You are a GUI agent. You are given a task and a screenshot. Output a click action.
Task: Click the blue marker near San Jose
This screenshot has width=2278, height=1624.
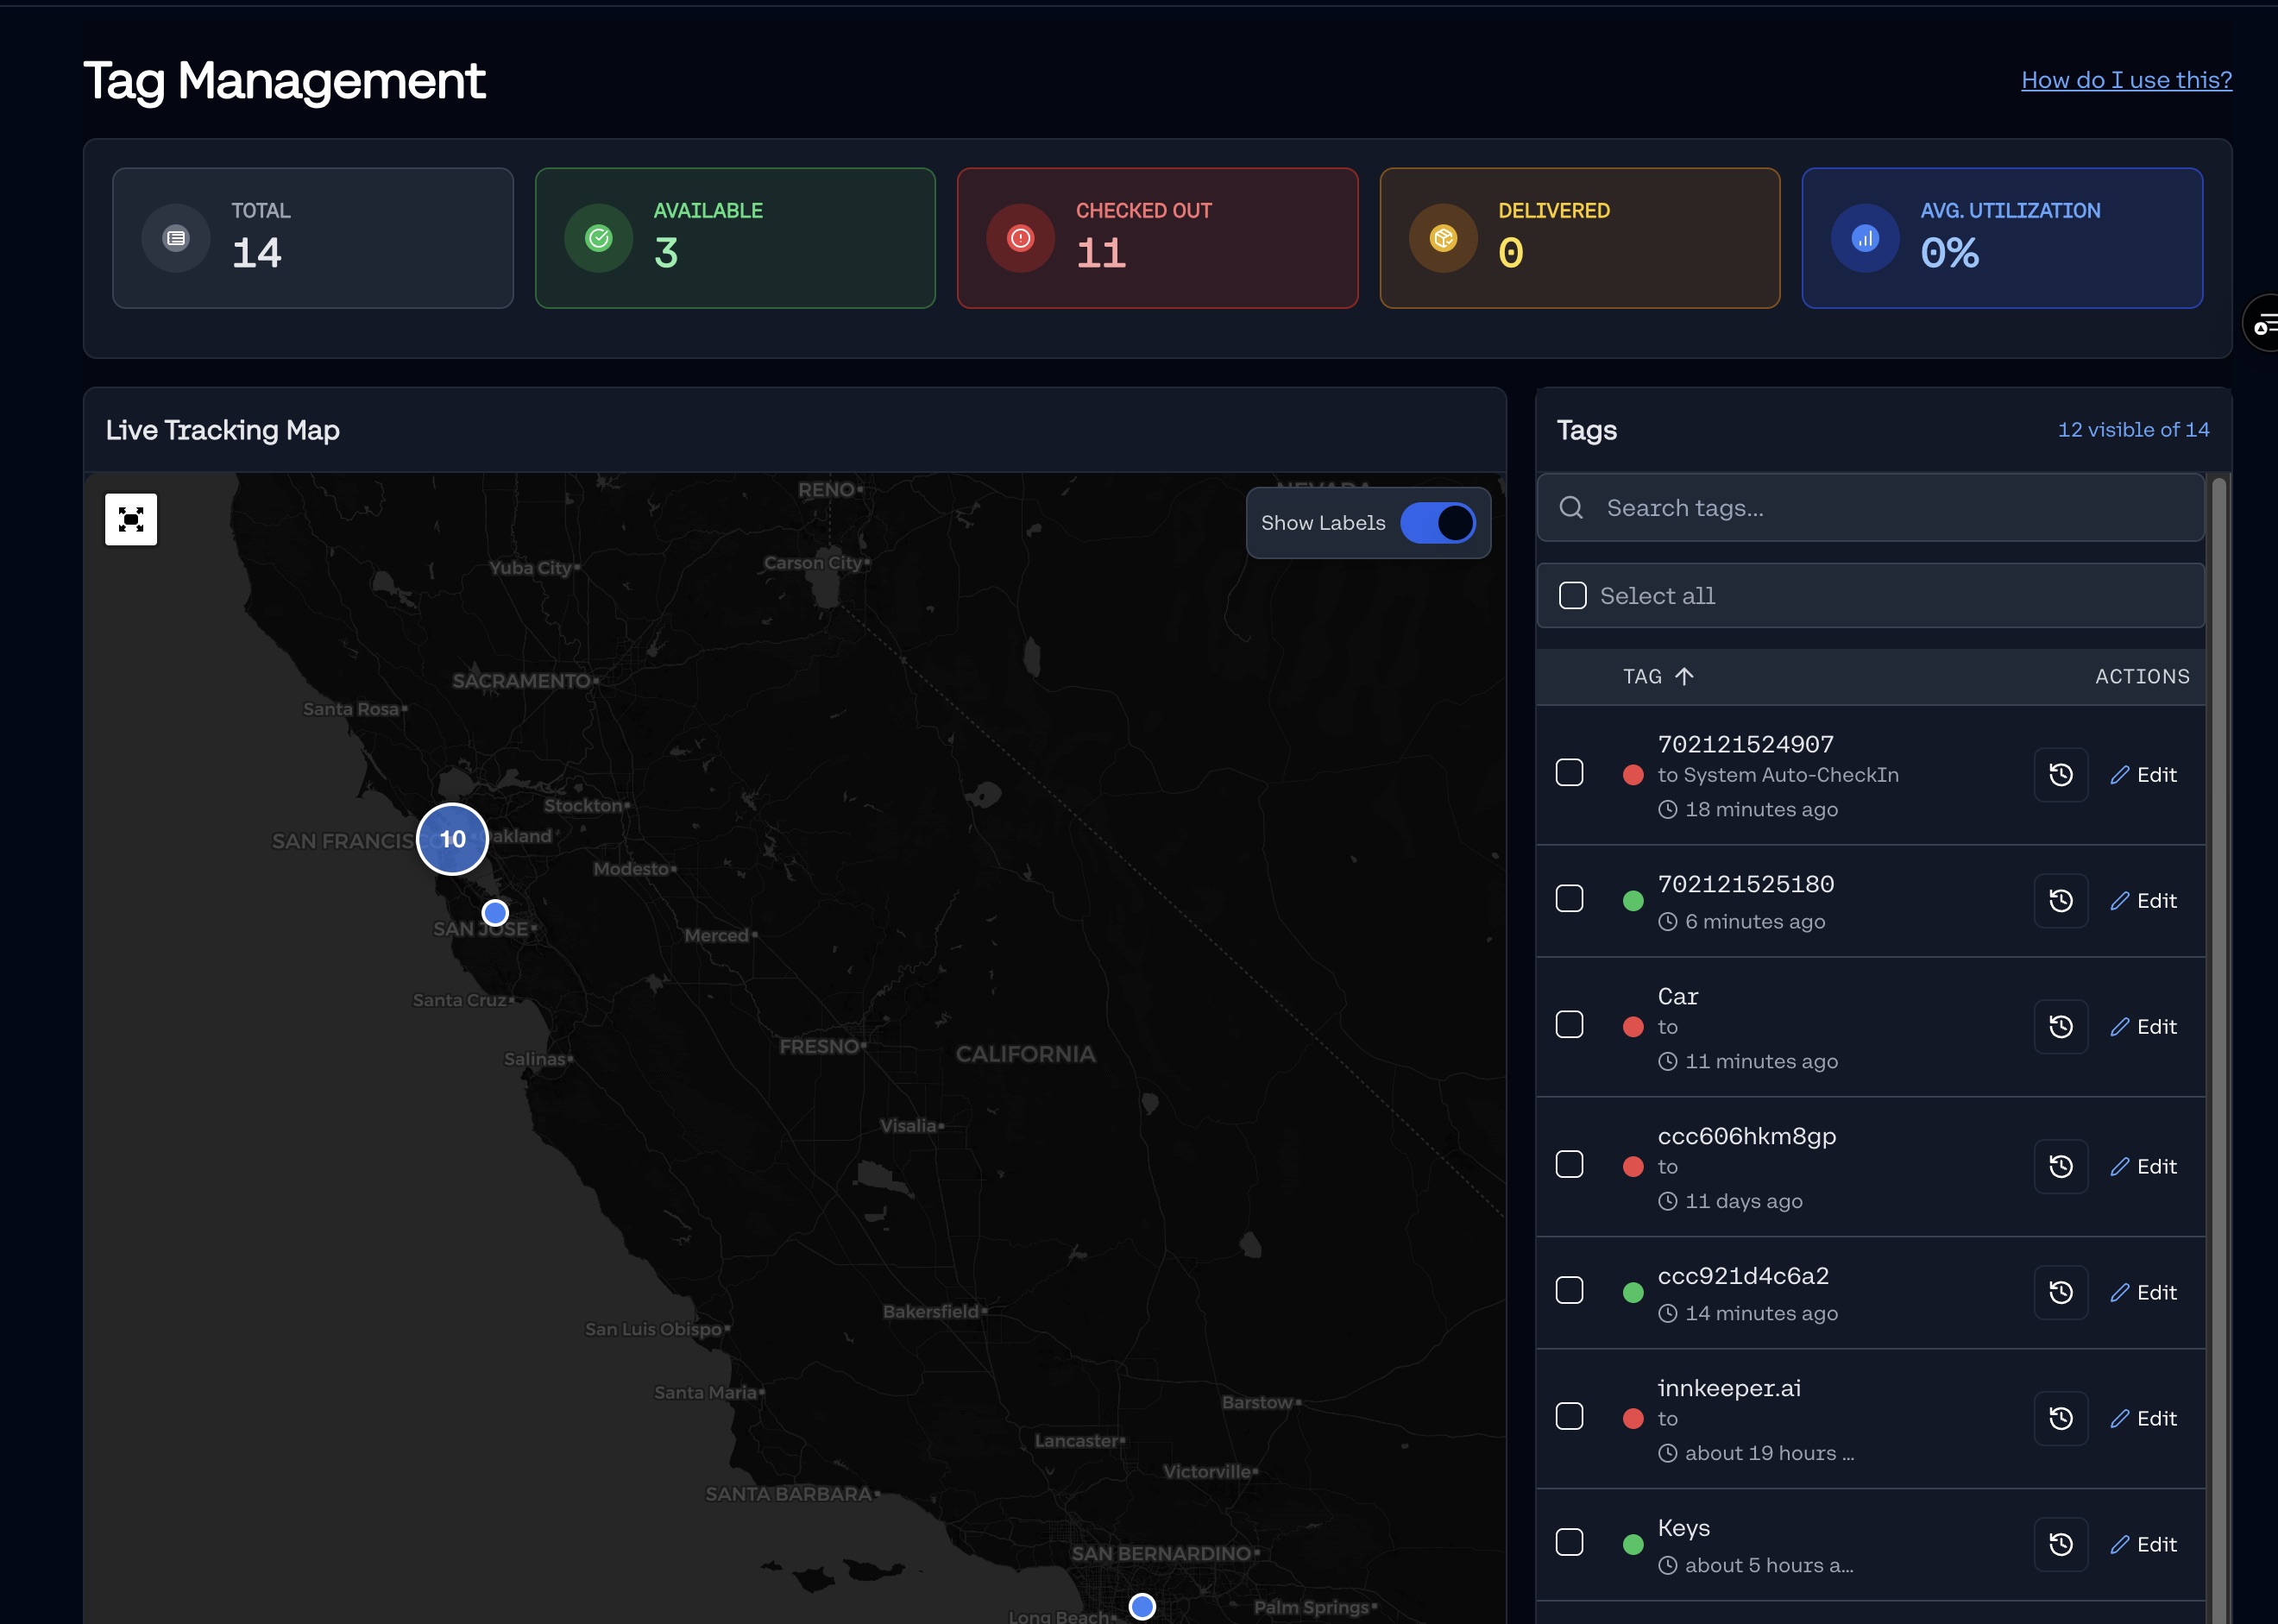pyautogui.click(x=495, y=913)
